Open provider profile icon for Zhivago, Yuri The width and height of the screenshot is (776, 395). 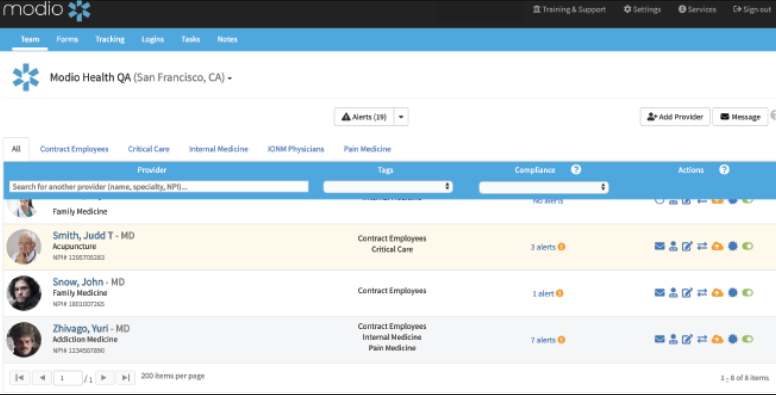(673, 339)
